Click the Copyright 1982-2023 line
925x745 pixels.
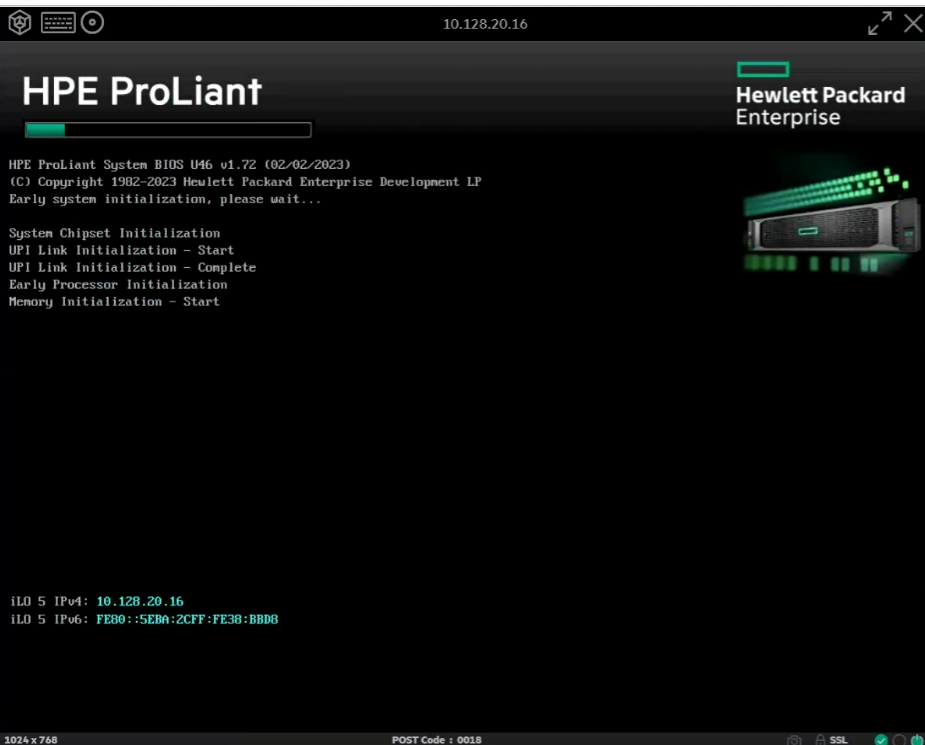point(245,182)
